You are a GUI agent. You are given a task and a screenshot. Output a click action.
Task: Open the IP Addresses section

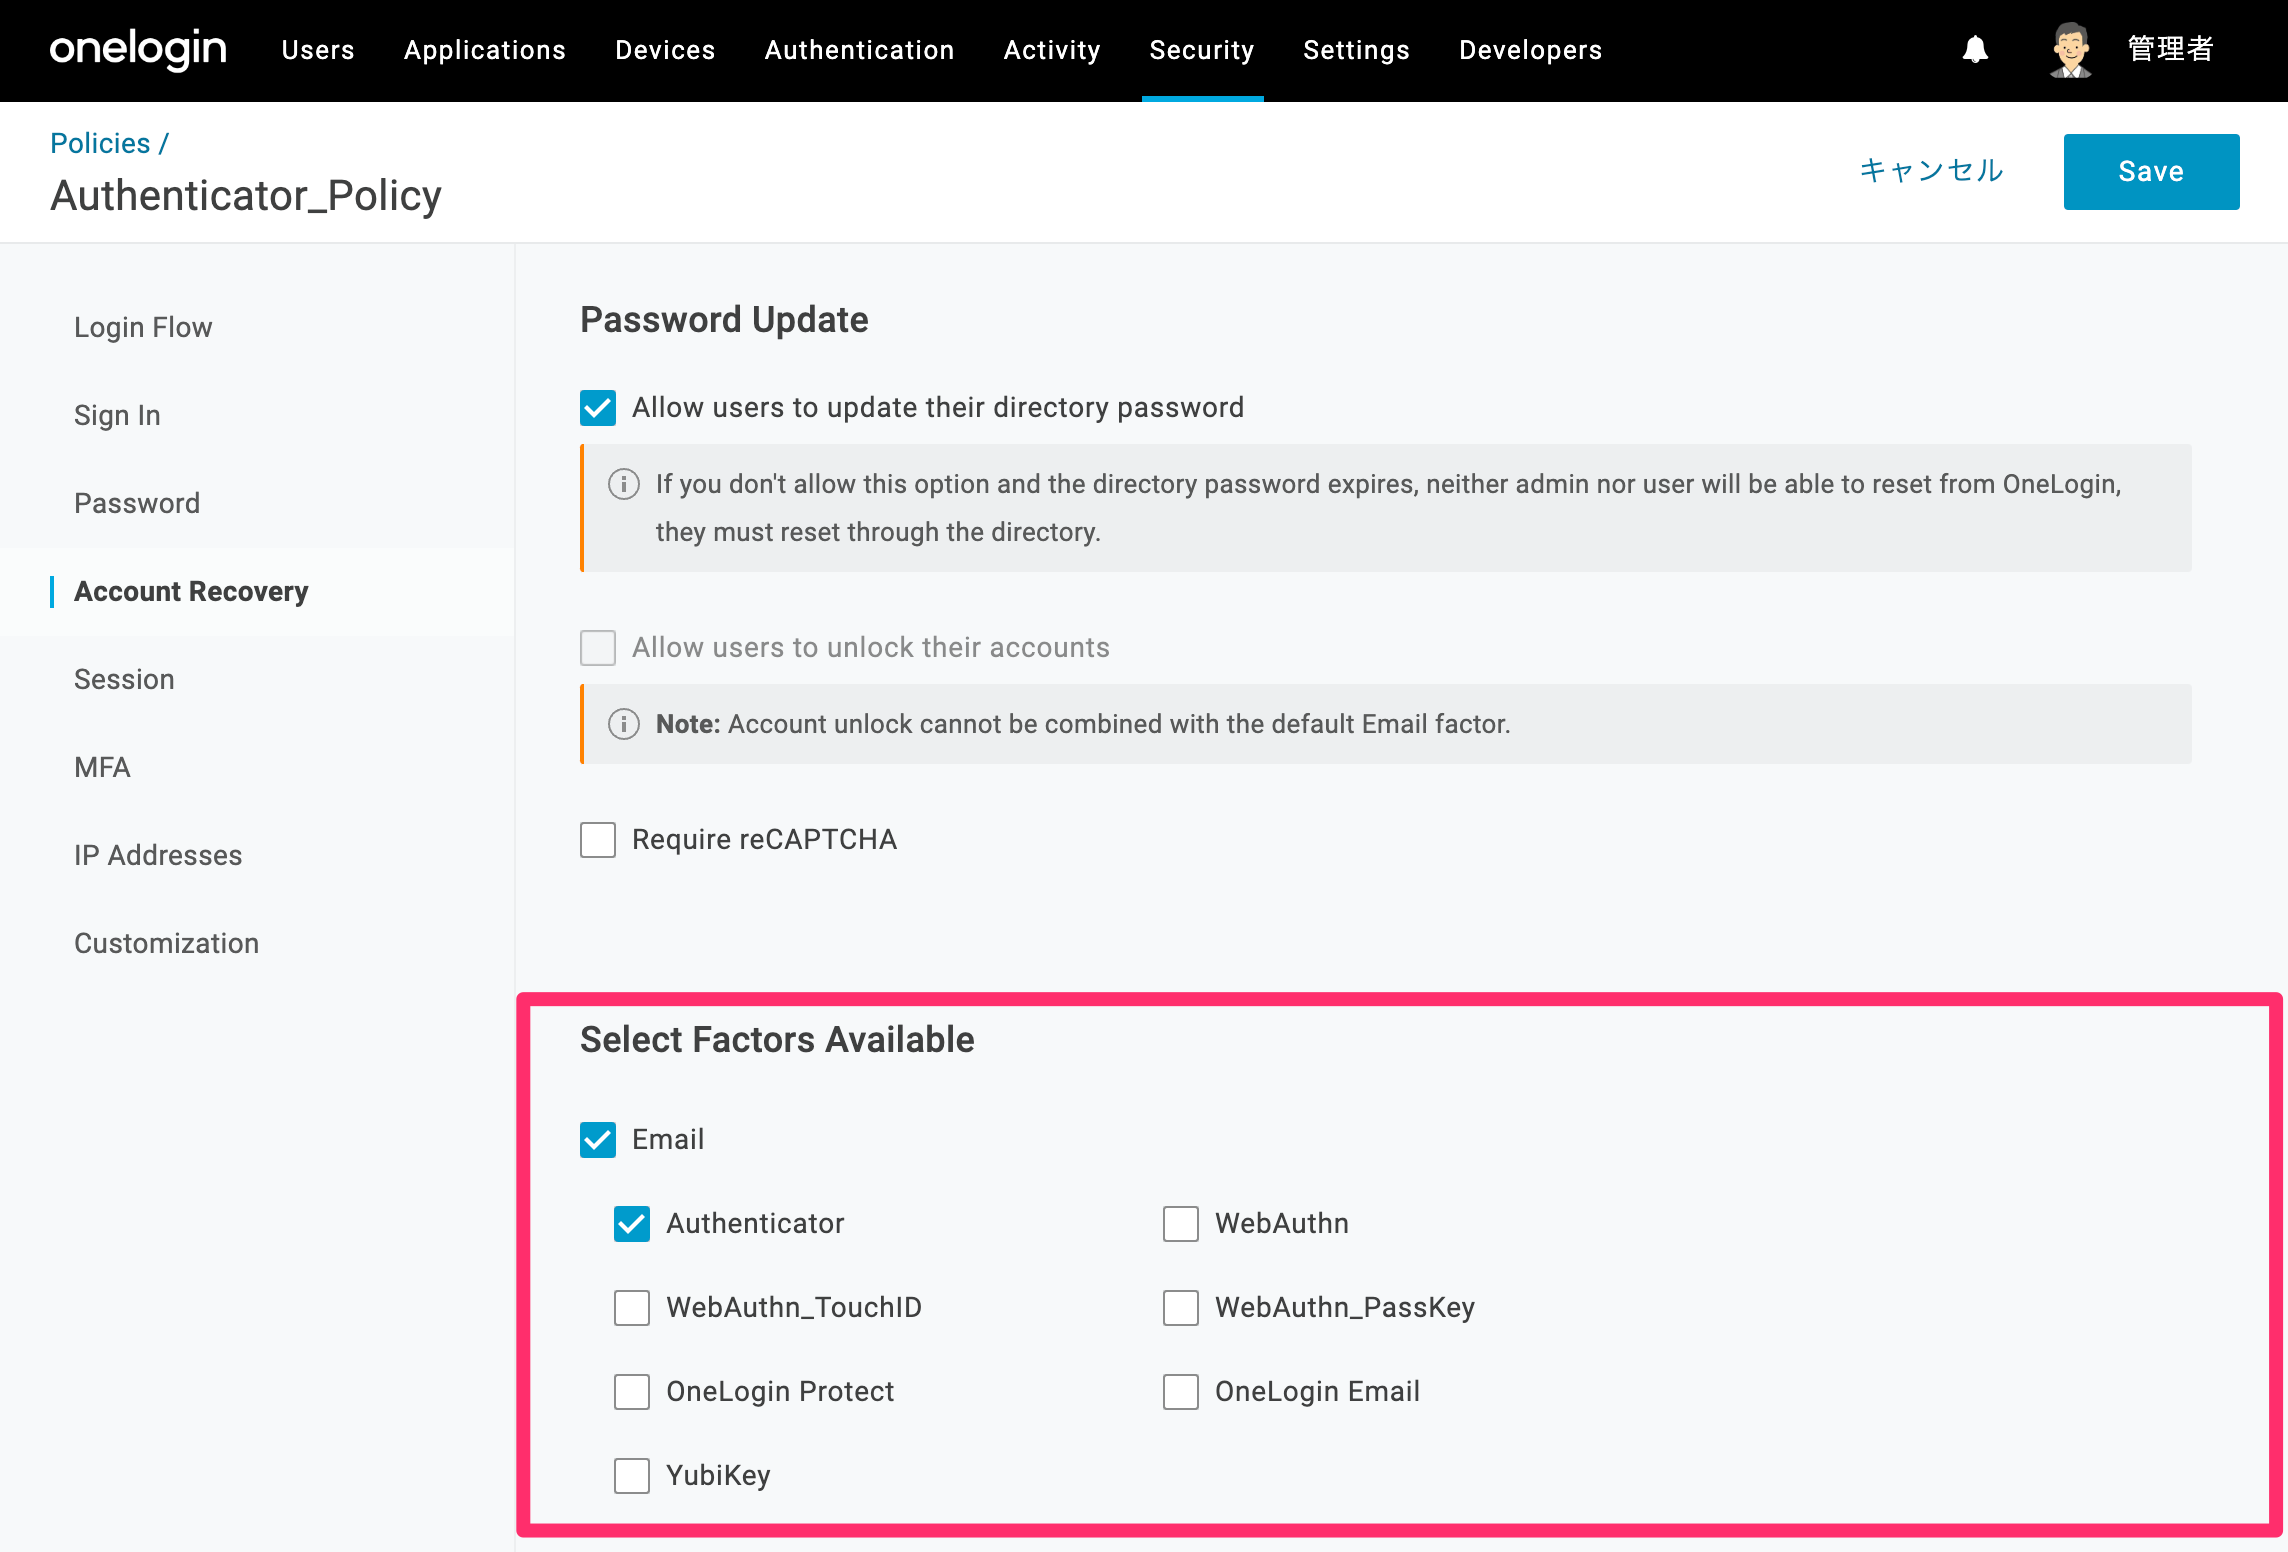click(158, 856)
